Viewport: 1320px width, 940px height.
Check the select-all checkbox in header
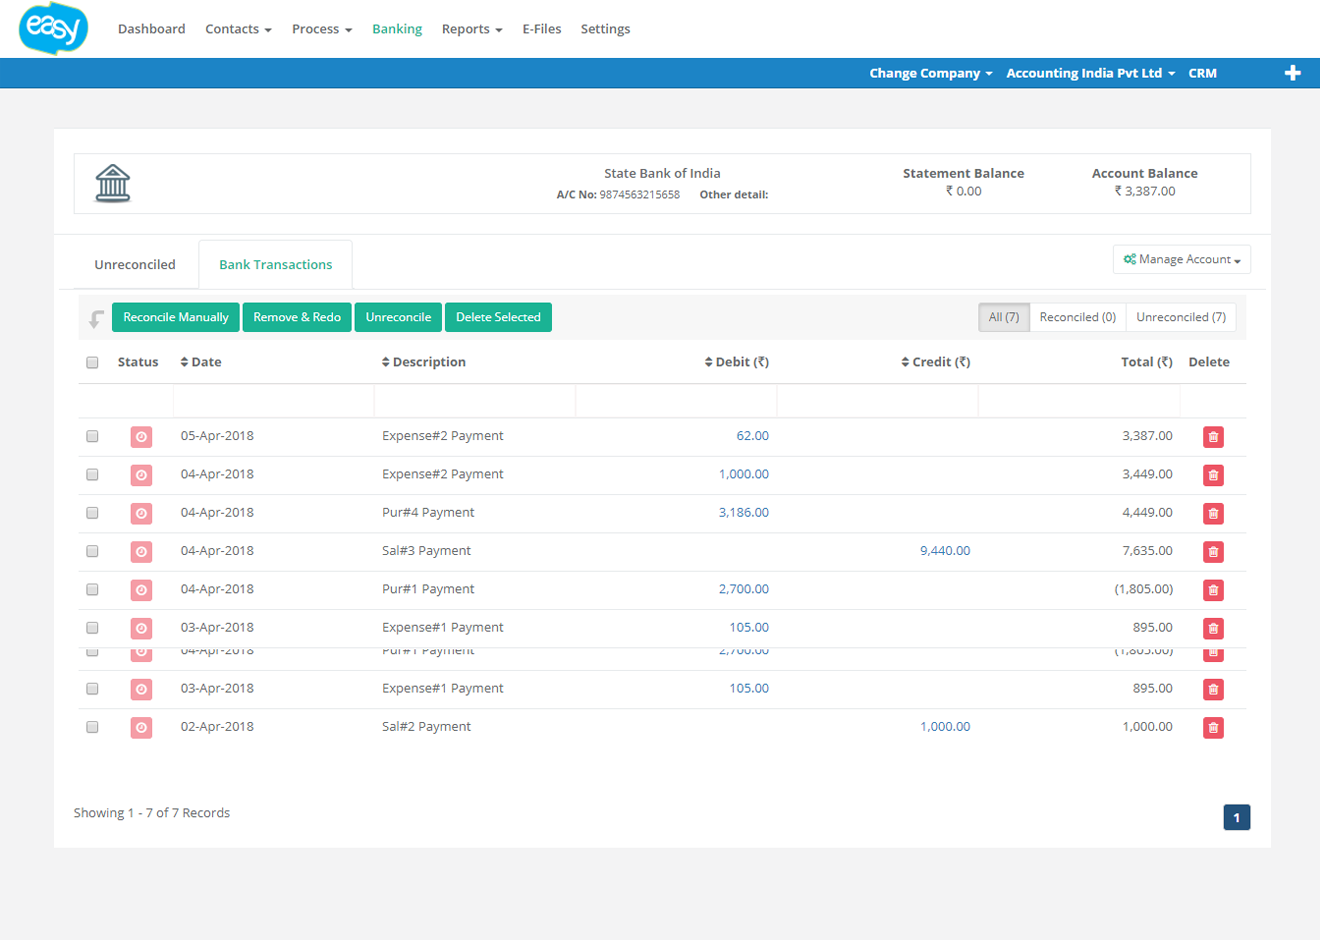click(x=92, y=362)
